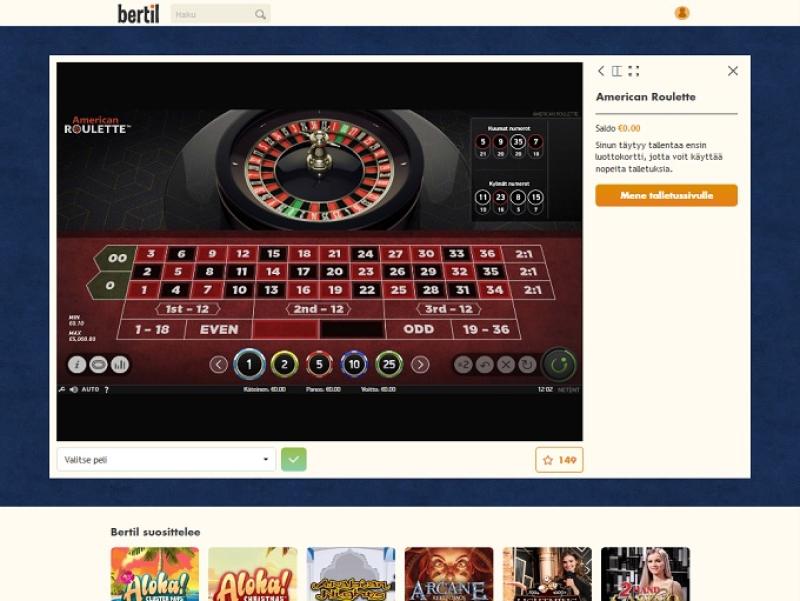Place bet on the EVEN field

[x=219, y=330]
